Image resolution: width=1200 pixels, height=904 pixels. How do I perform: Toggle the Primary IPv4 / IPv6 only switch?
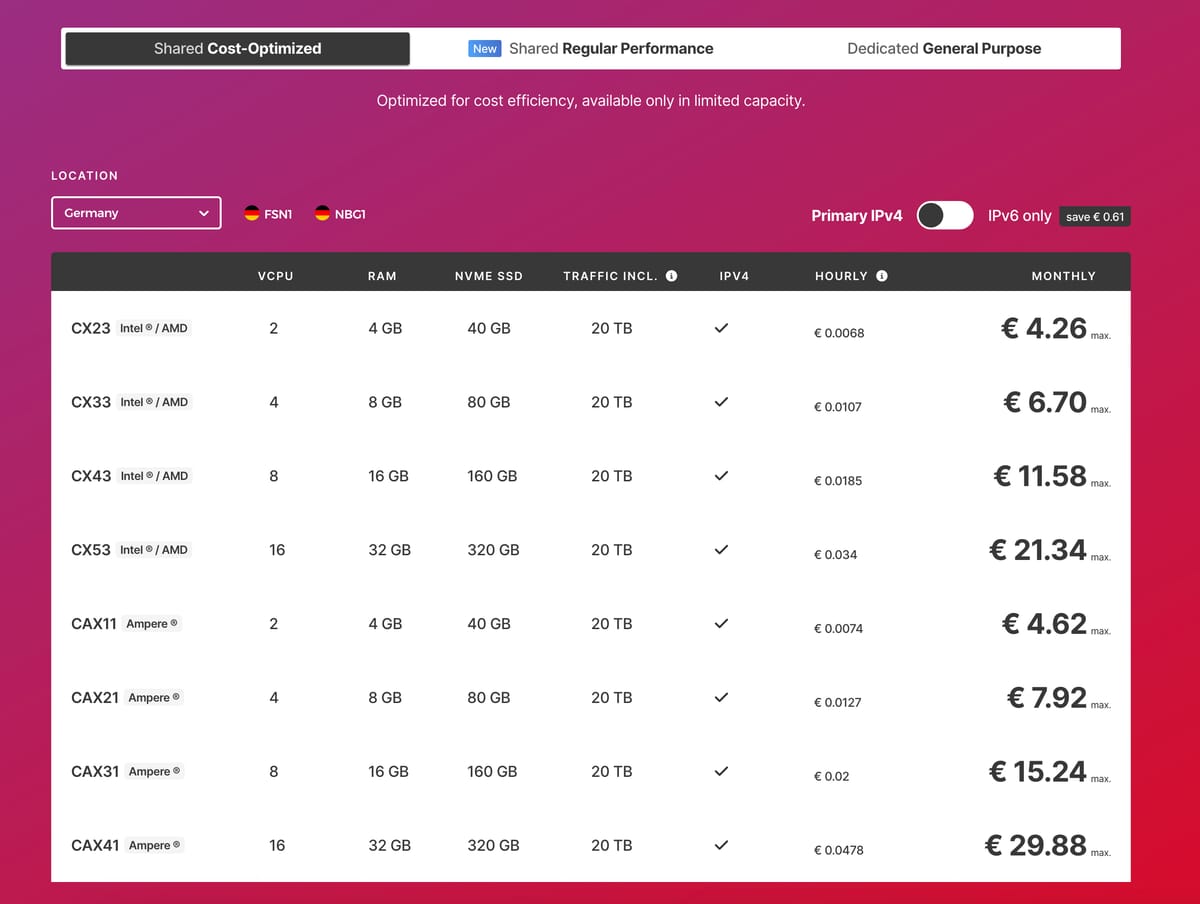(944, 215)
